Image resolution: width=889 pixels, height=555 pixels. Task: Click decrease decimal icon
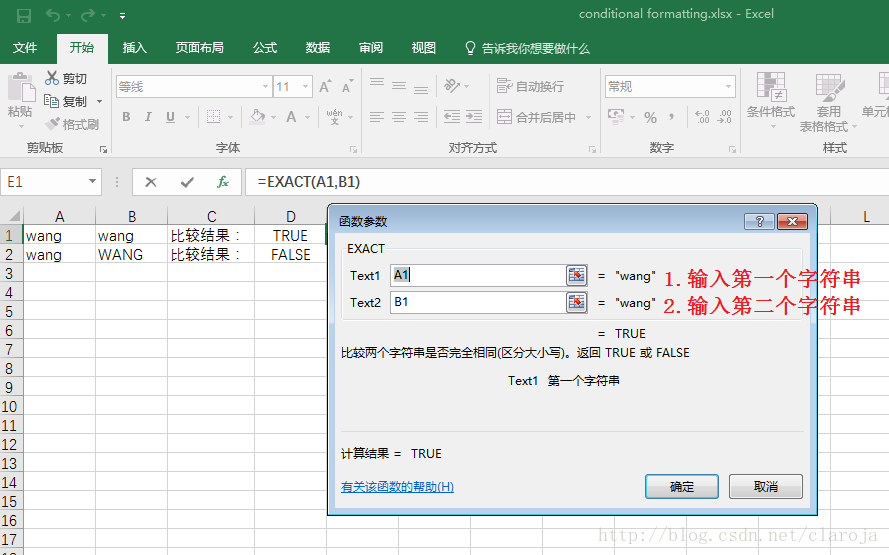pyautogui.click(x=725, y=117)
